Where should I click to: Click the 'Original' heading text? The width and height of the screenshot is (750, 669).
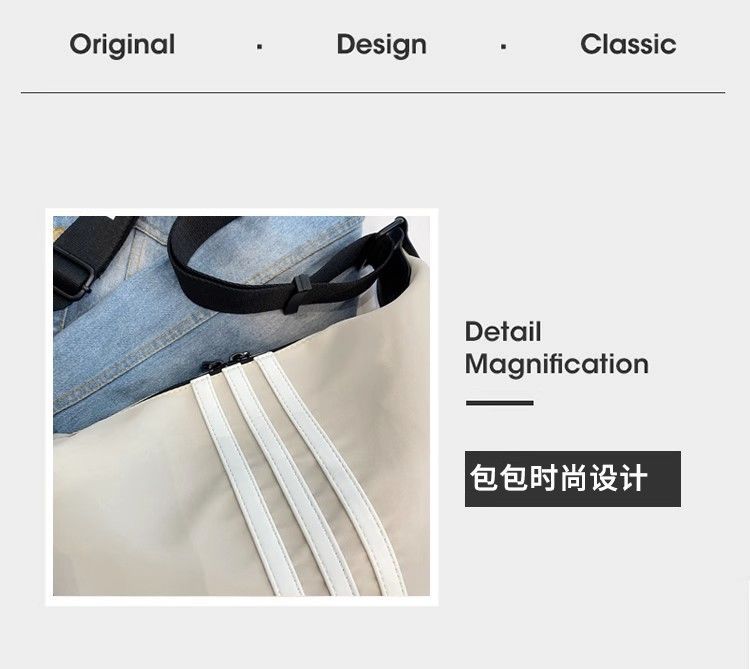click(122, 45)
